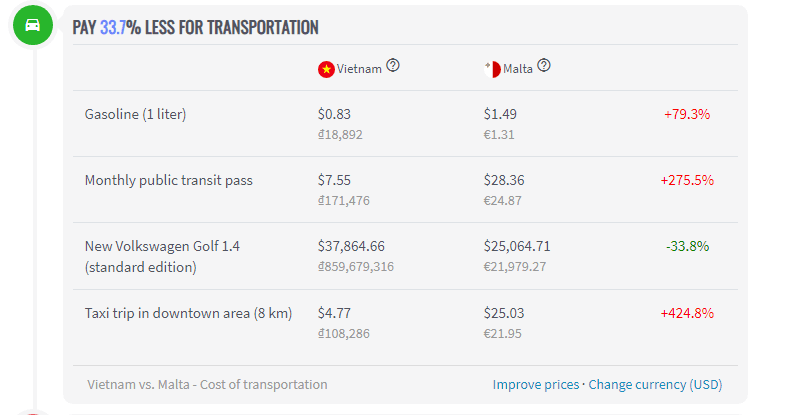Viewport: 785px width, 415px height.
Task: Click the Vietnam flag icon
Action: (326, 69)
